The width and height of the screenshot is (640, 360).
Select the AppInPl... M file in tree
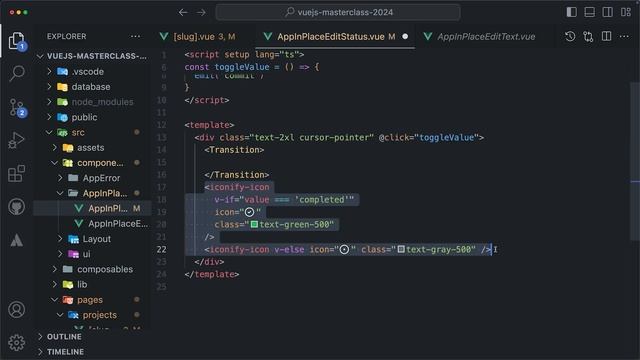click(92, 208)
